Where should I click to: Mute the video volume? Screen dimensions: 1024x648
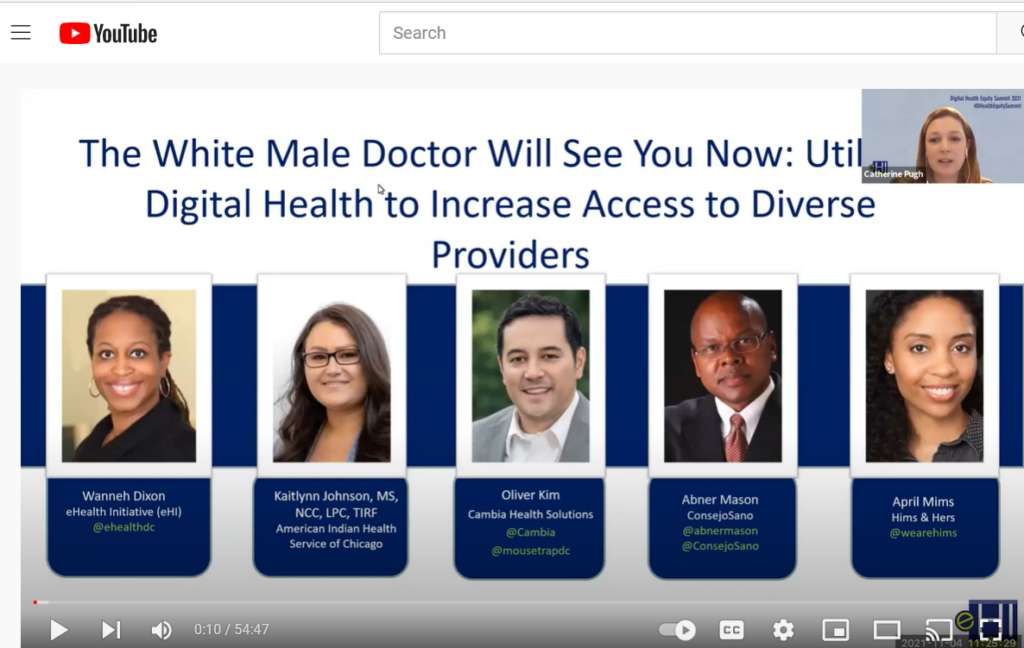click(x=161, y=630)
